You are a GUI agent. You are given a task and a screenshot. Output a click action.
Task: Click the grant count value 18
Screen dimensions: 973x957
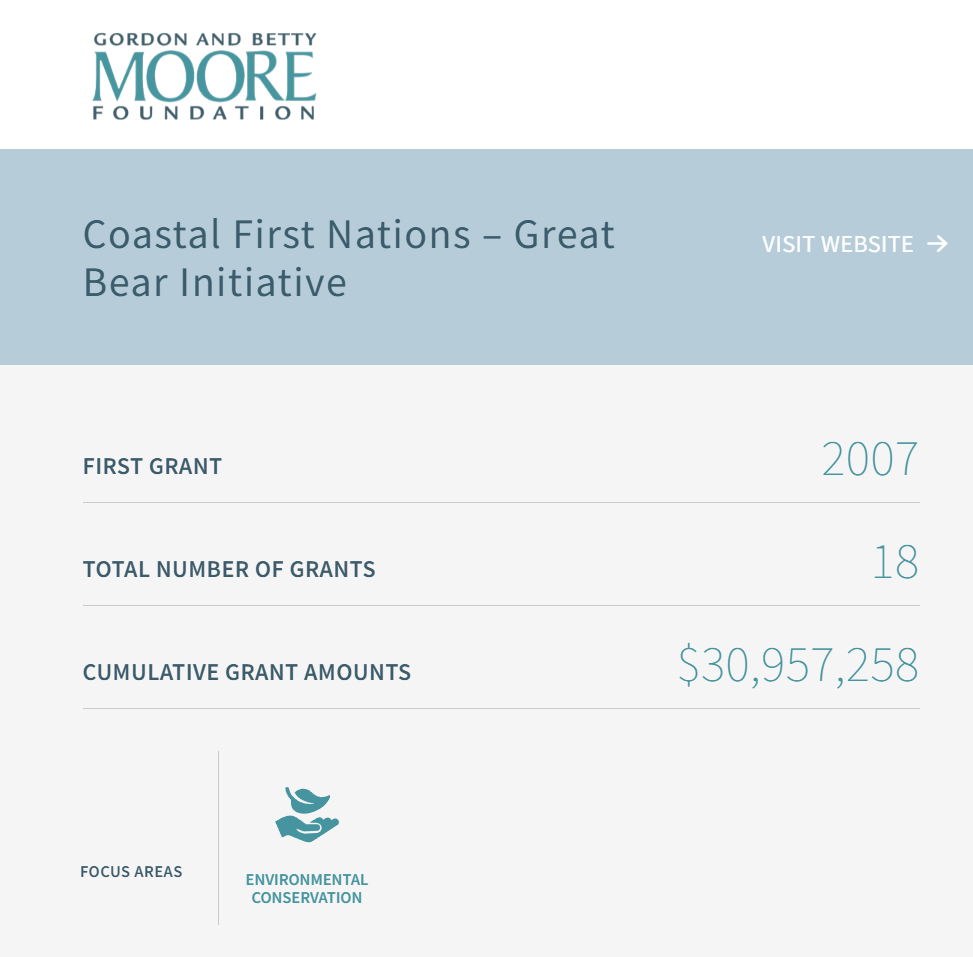pos(895,563)
